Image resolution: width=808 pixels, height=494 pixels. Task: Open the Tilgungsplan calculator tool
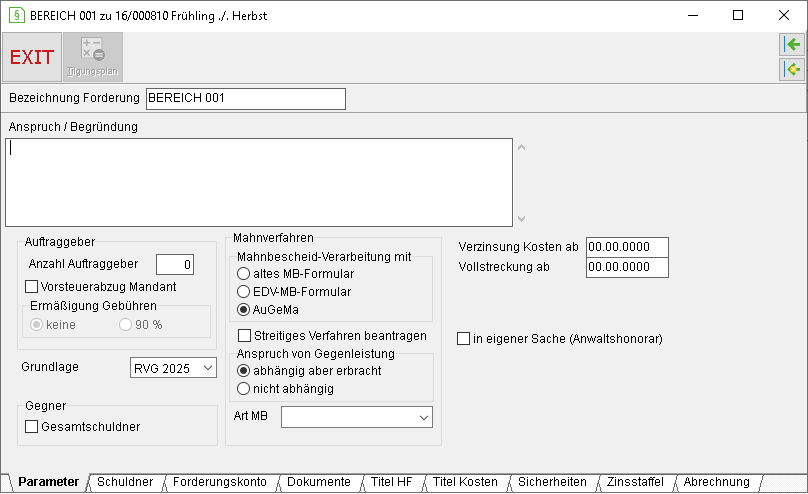tap(93, 57)
